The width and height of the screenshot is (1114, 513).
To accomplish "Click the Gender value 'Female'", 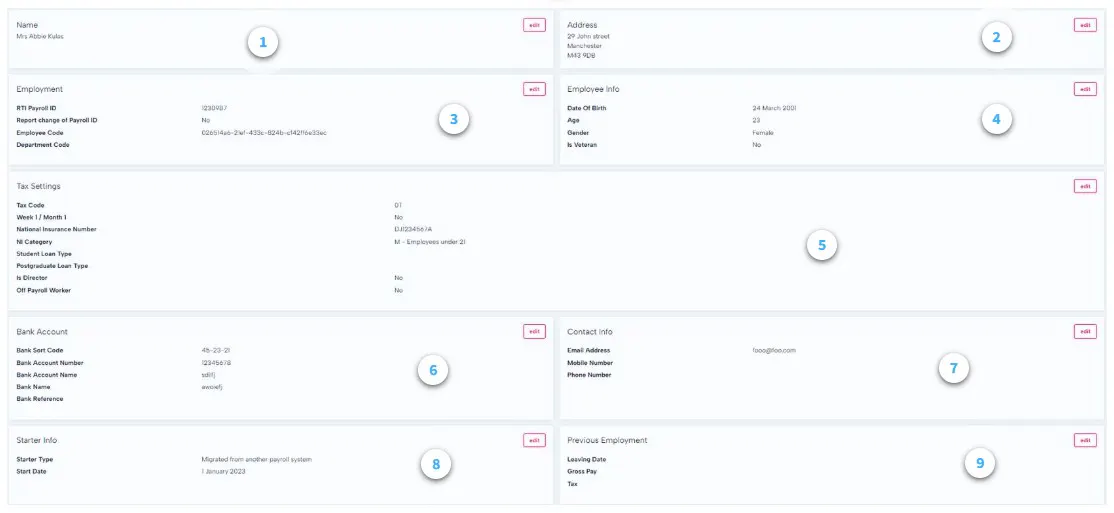I will 763,132.
